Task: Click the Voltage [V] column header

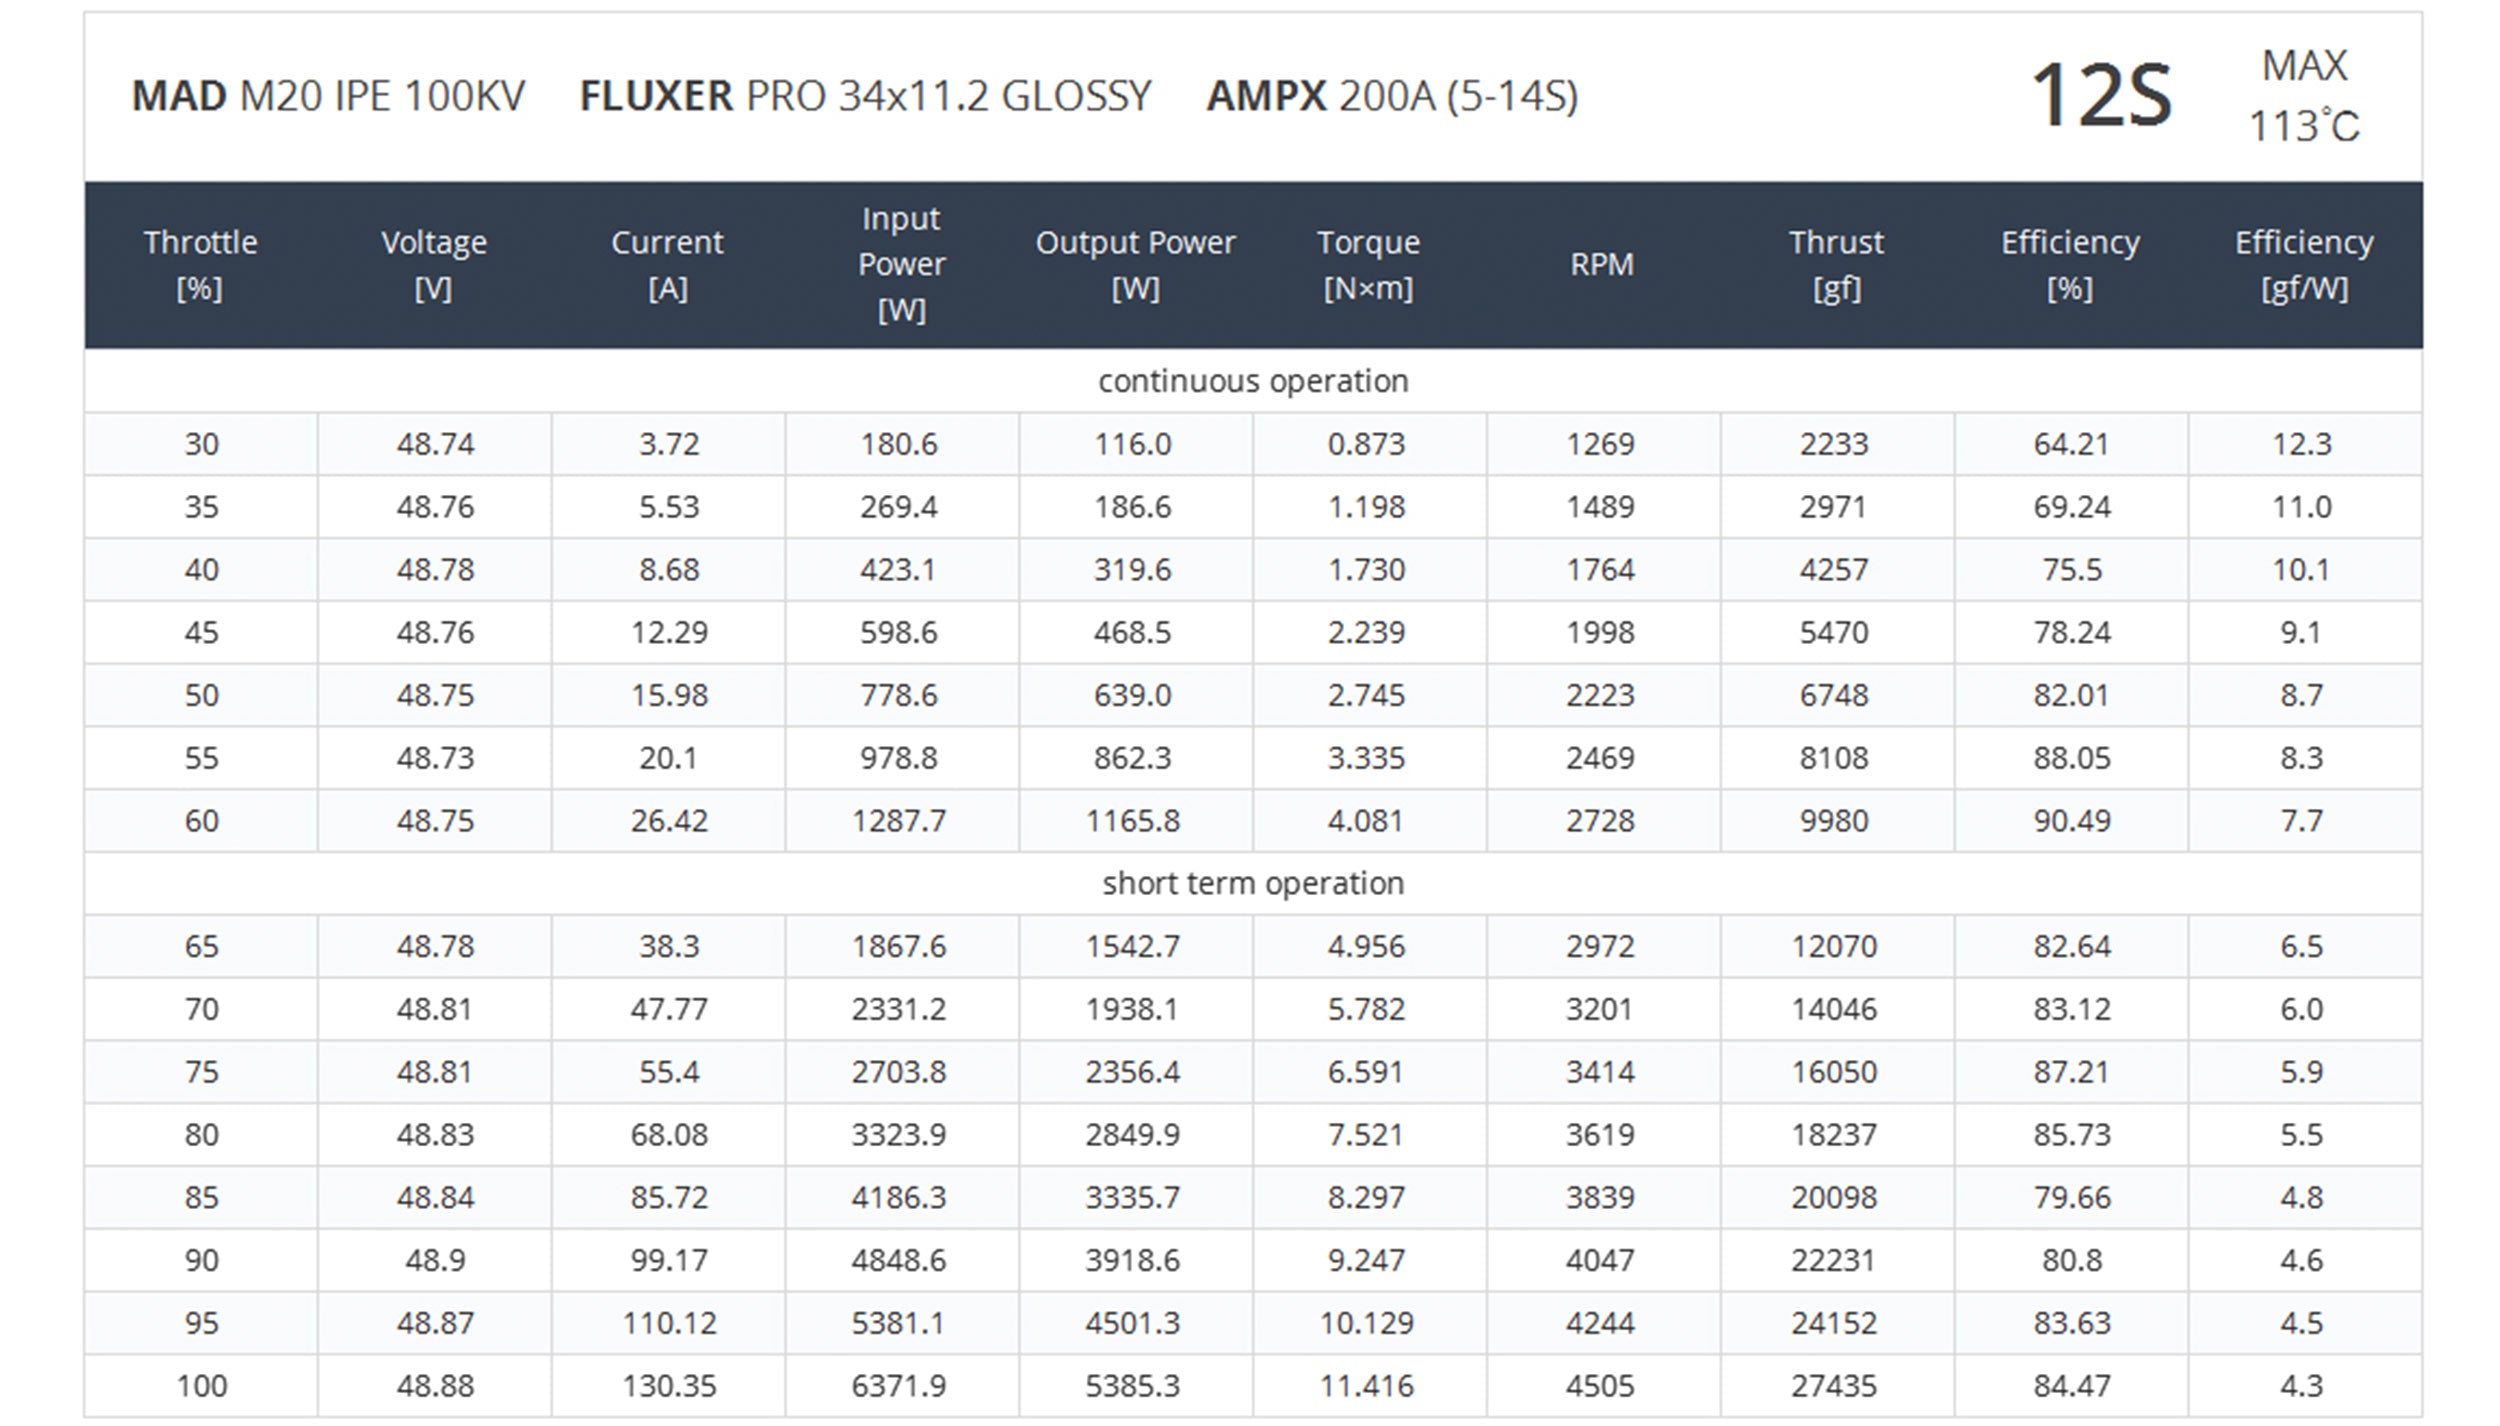Action: (x=434, y=265)
